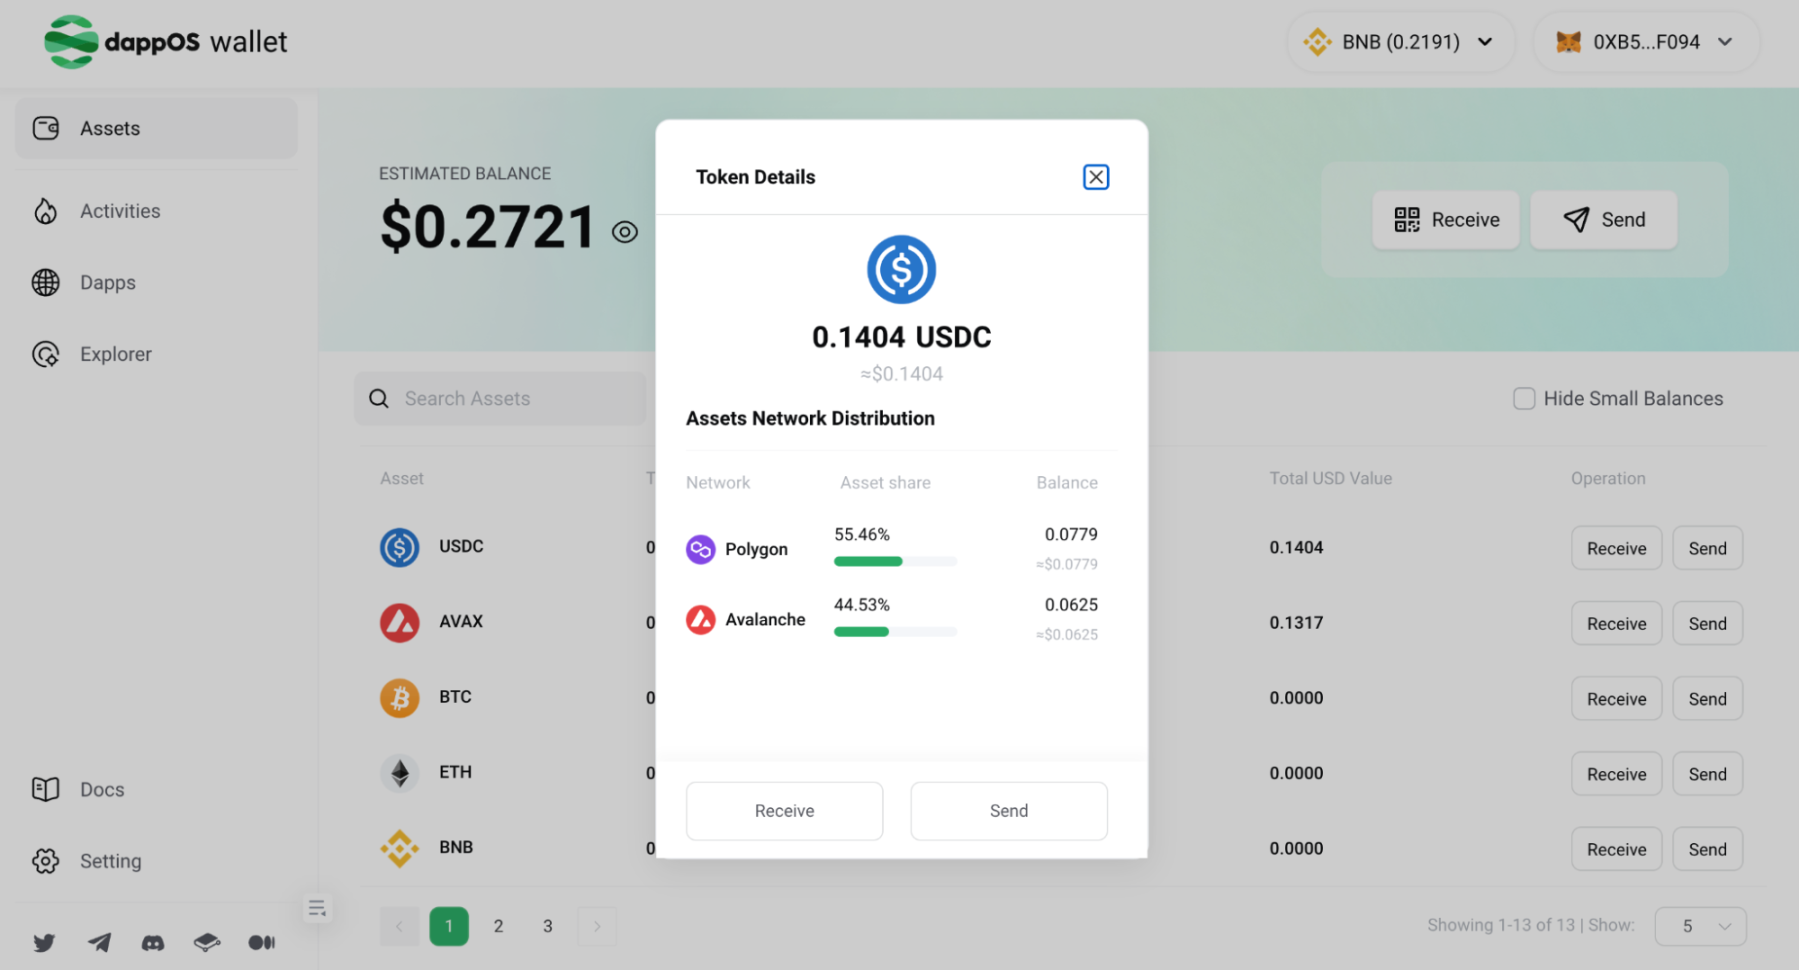This screenshot has height=970, width=1799.
Task: Collapse sidebar with the menu toggle icon
Action: pyautogui.click(x=317, y=908)
